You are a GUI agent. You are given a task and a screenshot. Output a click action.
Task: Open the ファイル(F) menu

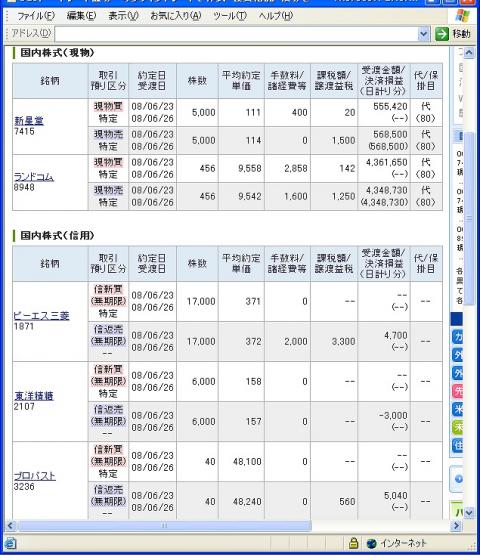36,16
